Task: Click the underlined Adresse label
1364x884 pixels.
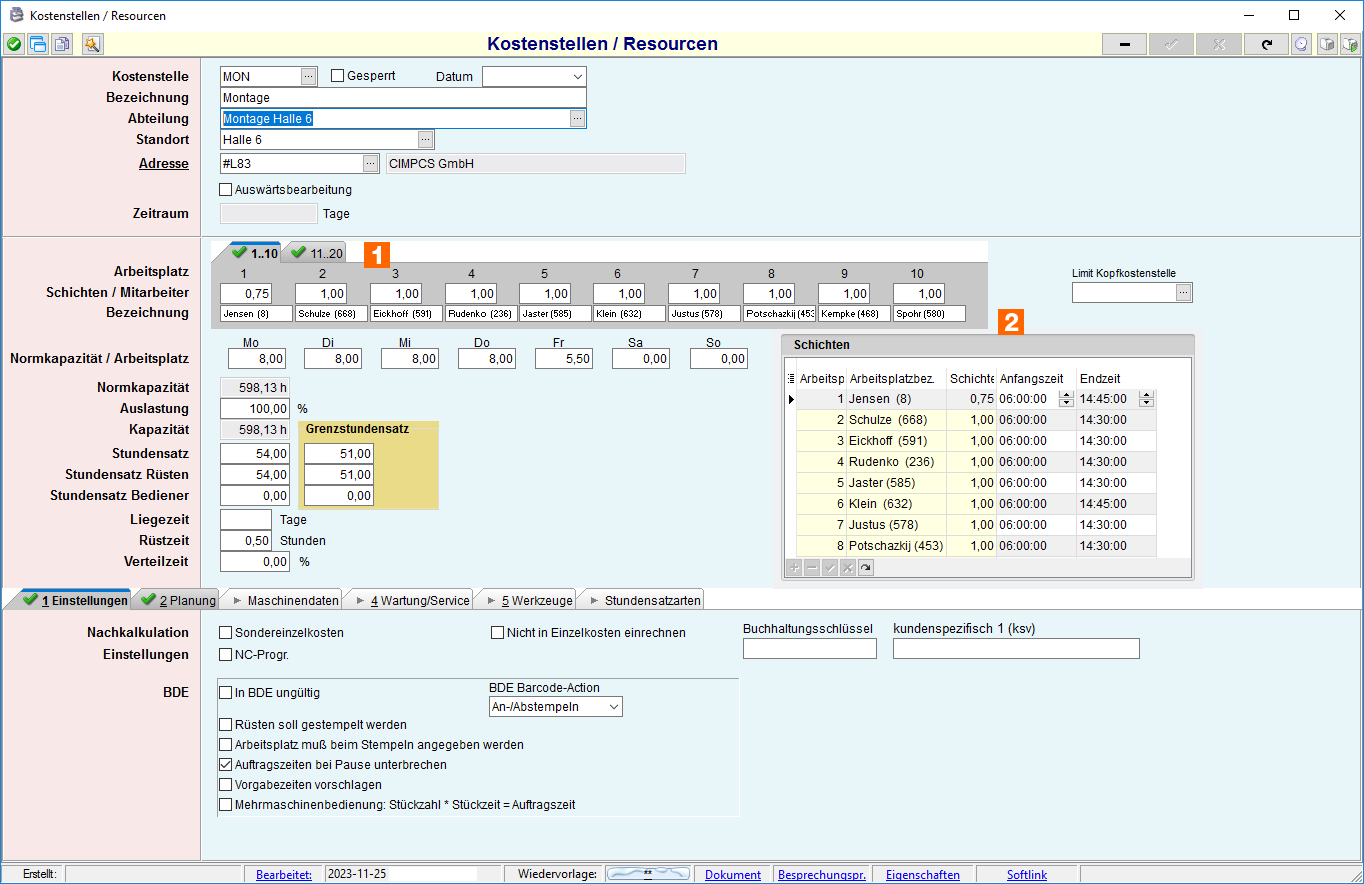Action: tap(164, 163)
